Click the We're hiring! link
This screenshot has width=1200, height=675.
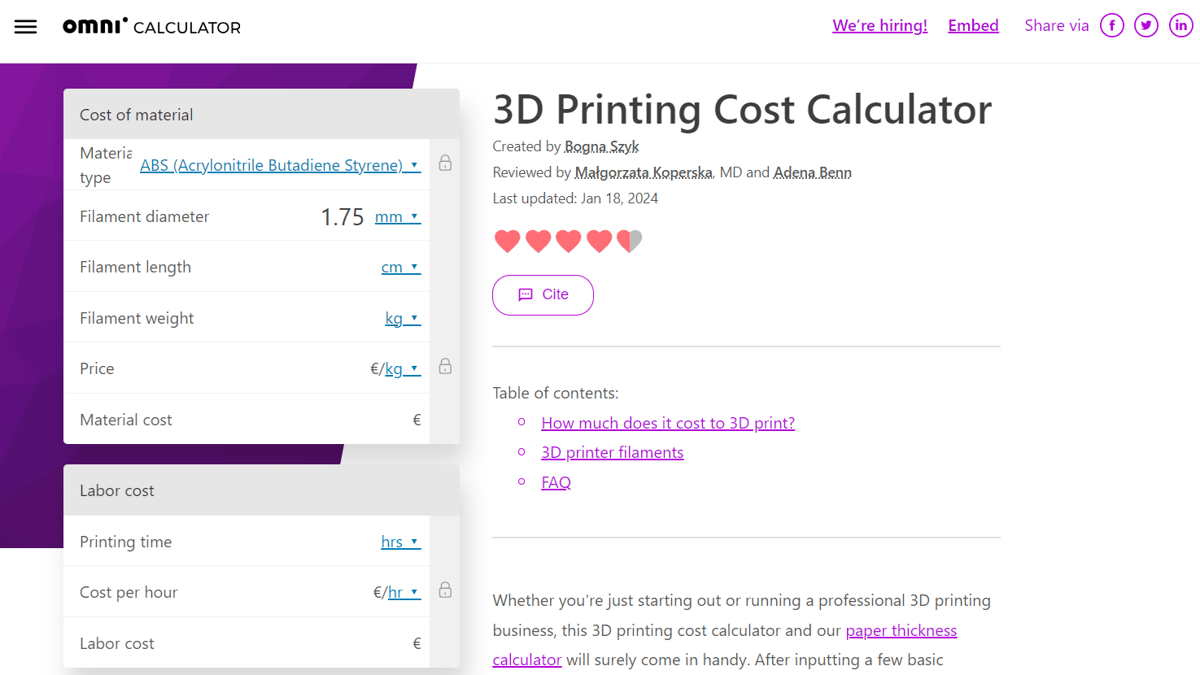(879, 24)
